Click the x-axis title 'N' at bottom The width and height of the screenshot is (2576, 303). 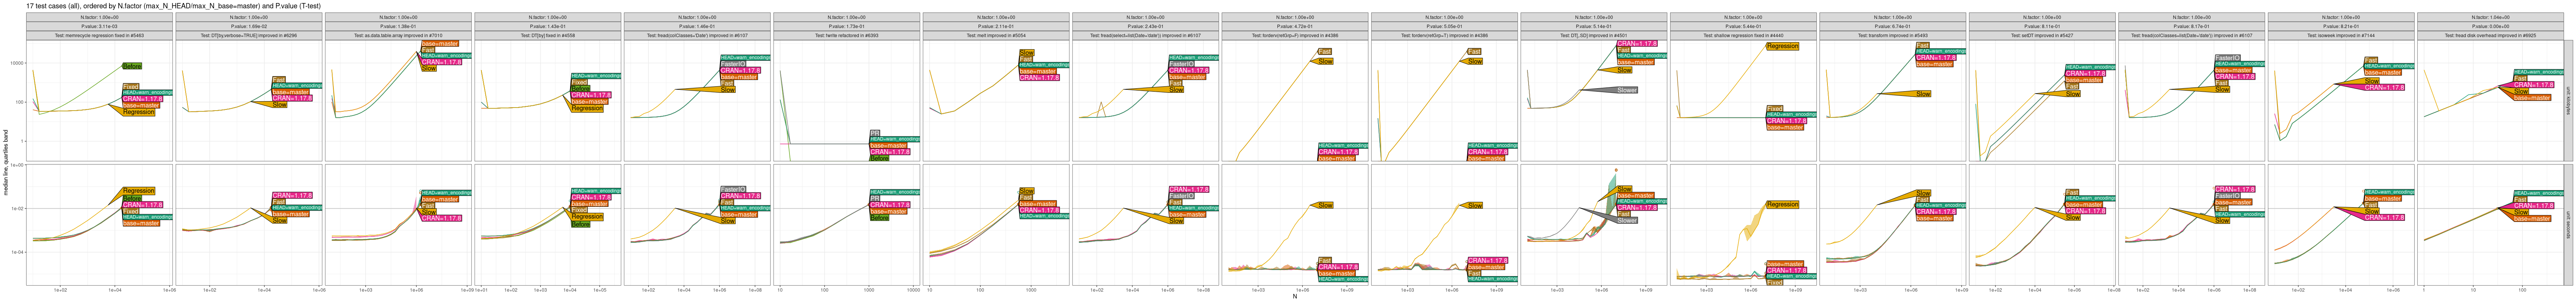pos(1294,296)
